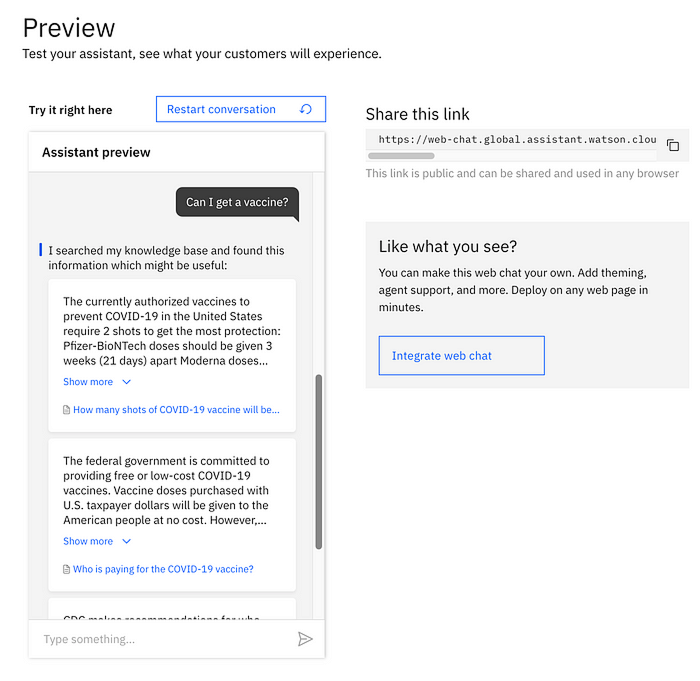
Task: Click Show more in the authorized vaccines card
Action: coord(88,382)
